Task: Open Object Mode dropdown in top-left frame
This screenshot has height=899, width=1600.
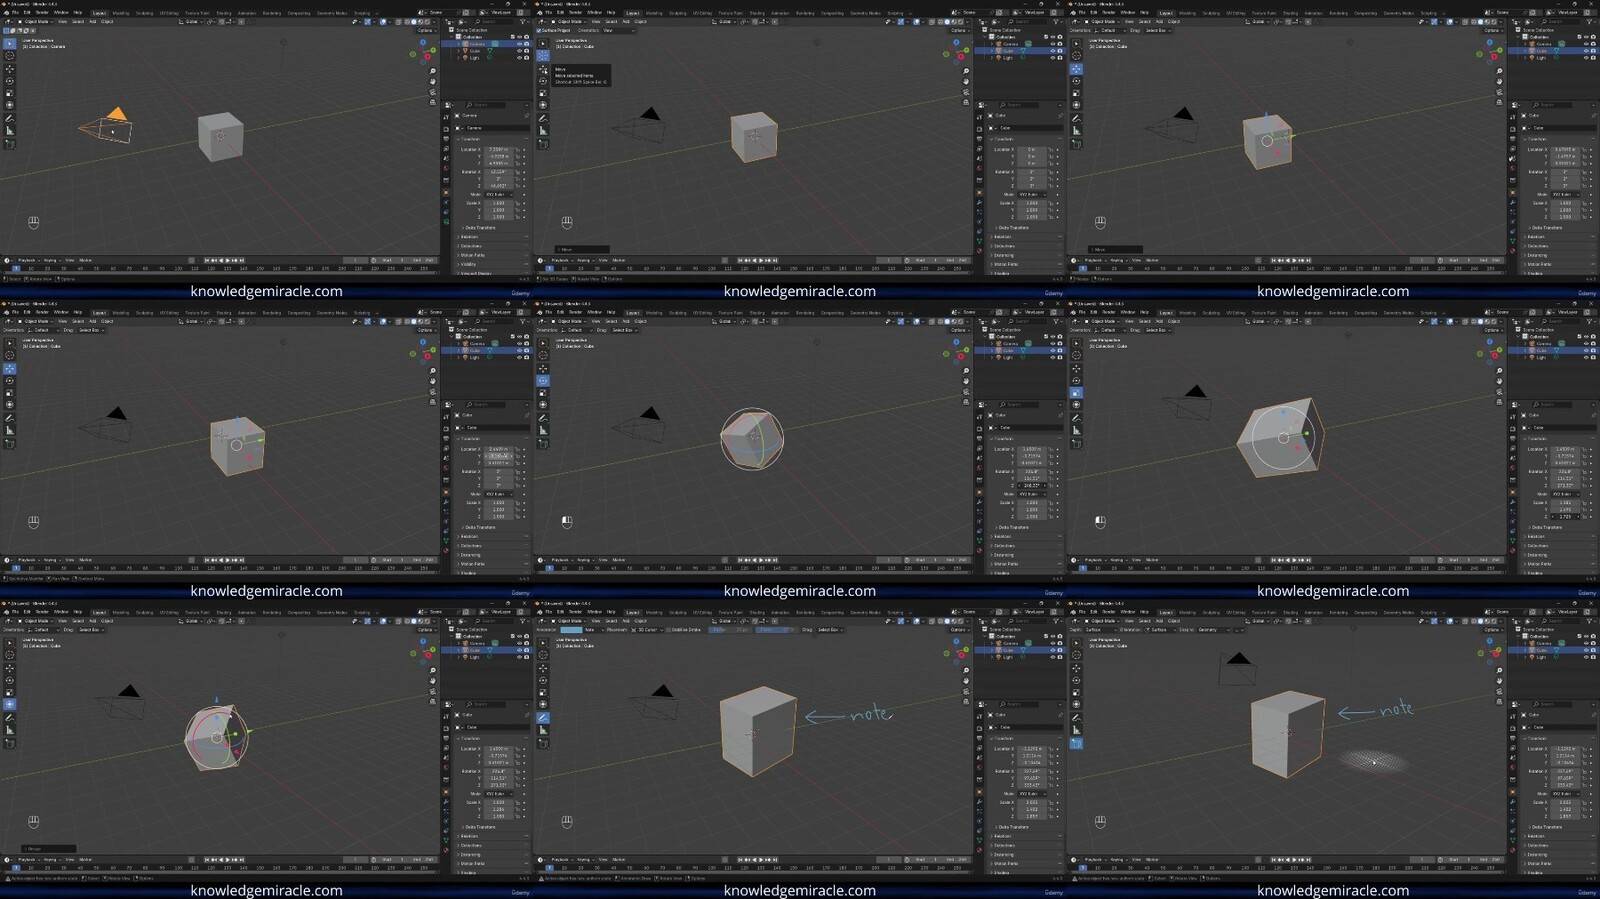Action: point(37,21)
